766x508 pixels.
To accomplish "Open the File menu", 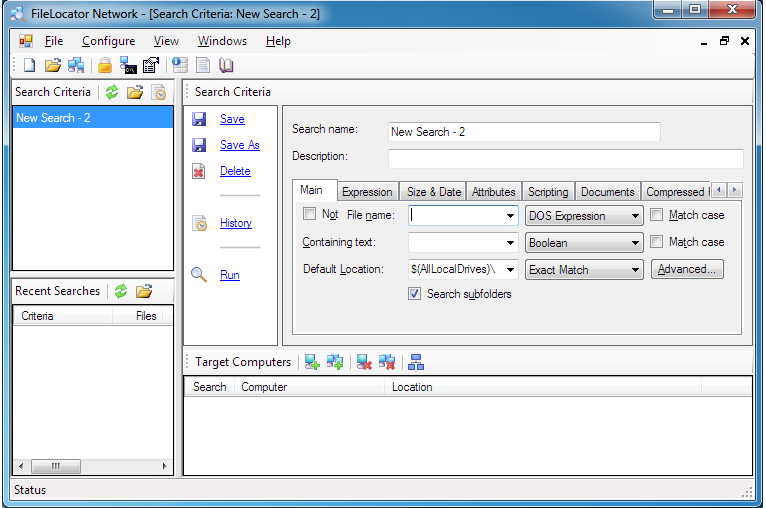I will pyautogui.click(x=54, y=41).
